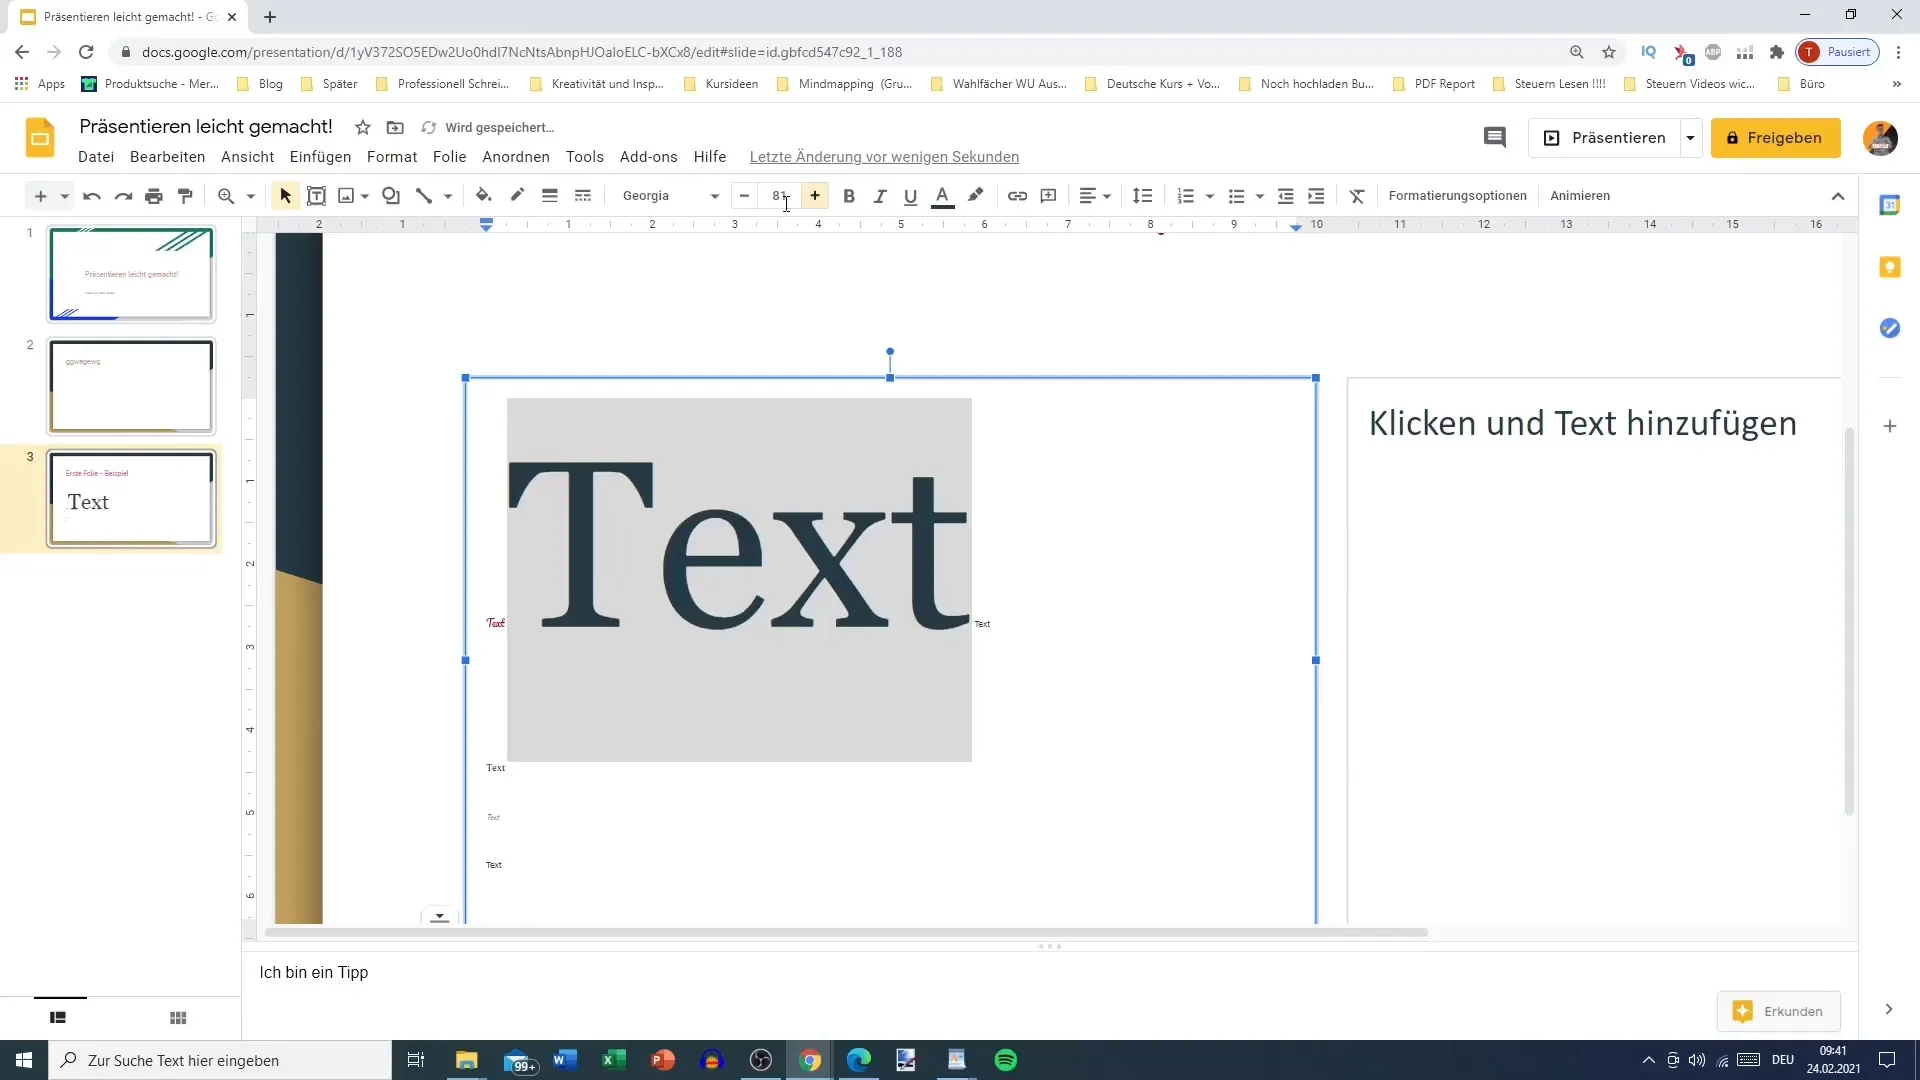Click the Erkunden button

click(x=1778, y=1011)
